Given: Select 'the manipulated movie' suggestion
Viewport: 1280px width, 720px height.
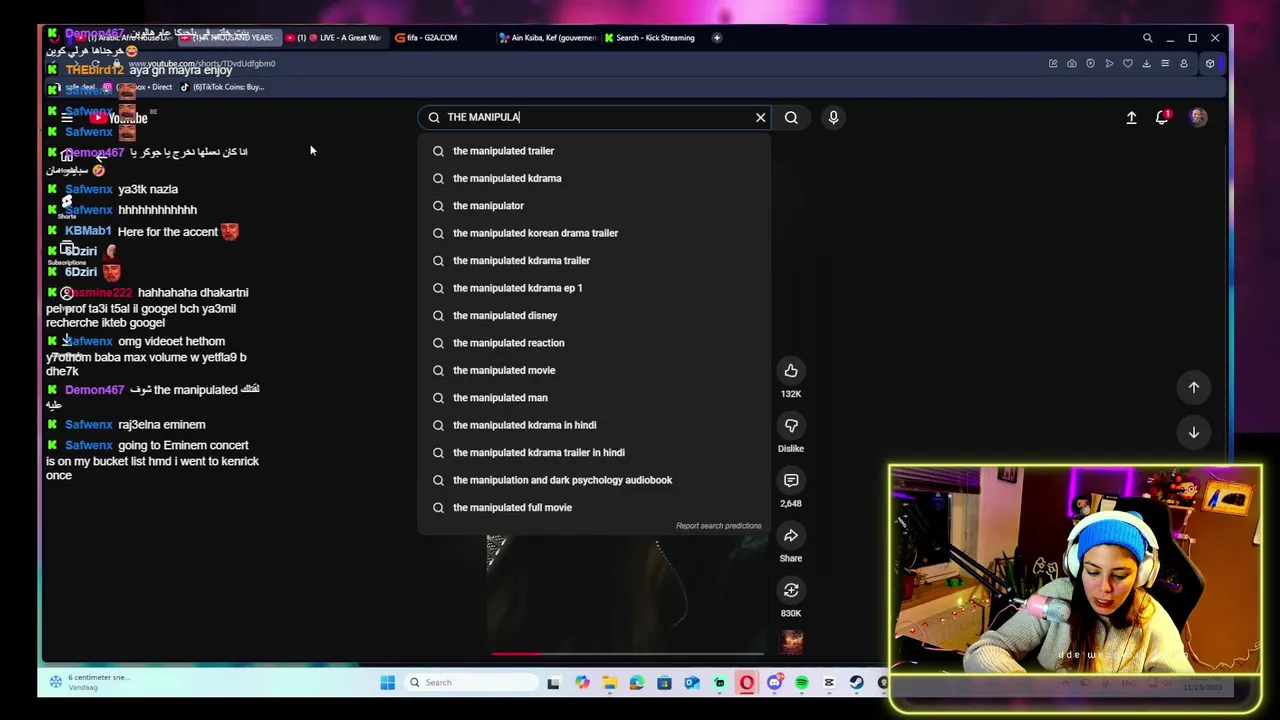Looking at the screenshot, I should pyautogui.click(x=595, y=370).
